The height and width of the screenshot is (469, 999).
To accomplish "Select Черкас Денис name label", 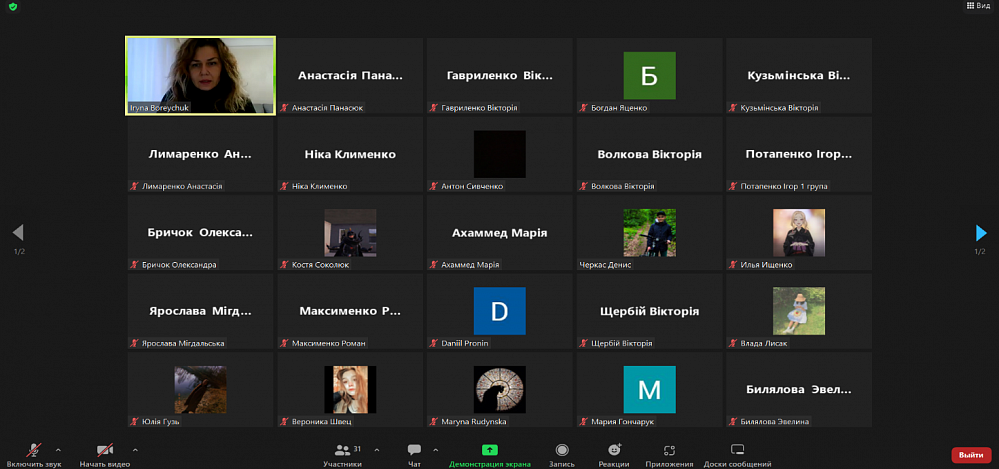I will (x=605, y=265).
